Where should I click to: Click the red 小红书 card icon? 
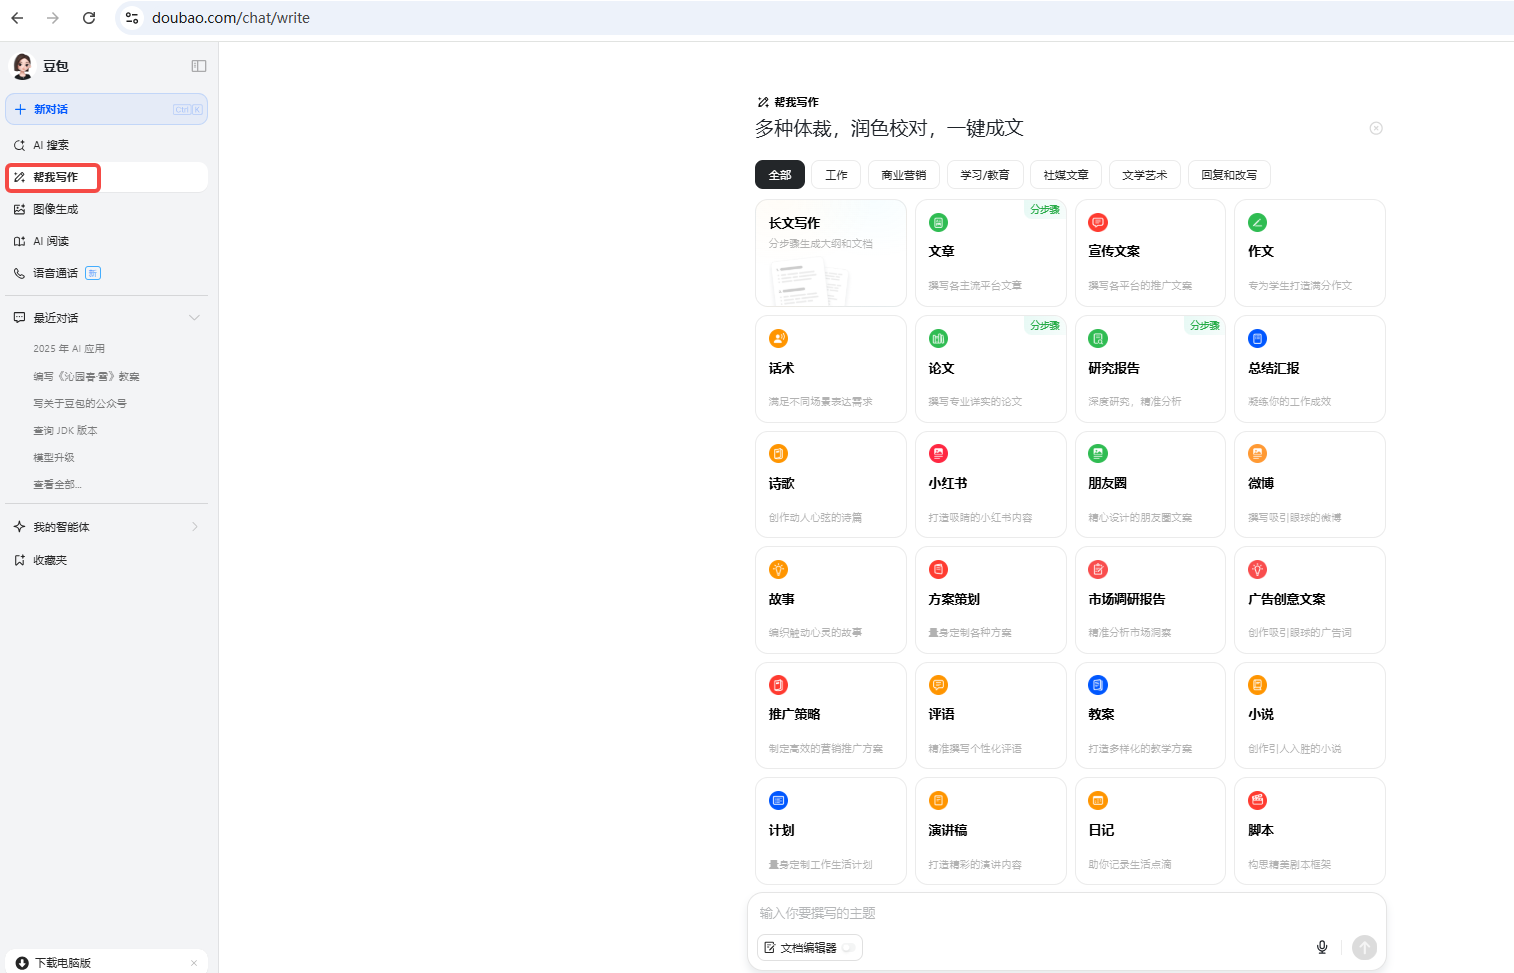coord(938,454)
